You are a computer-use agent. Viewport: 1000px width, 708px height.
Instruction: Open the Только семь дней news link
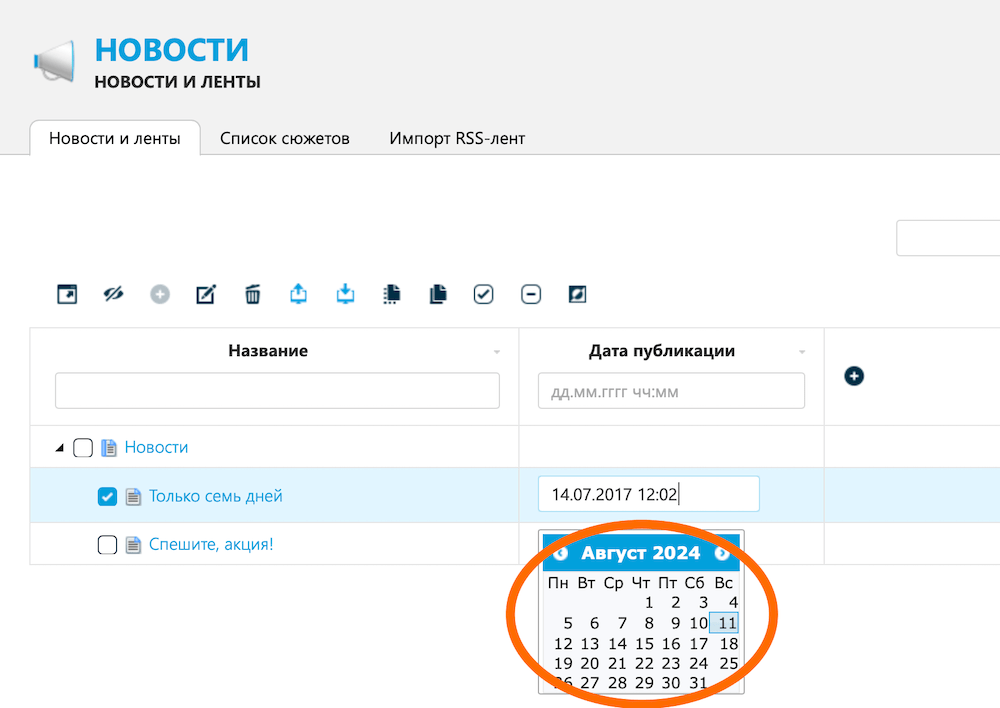pos(216,496)
